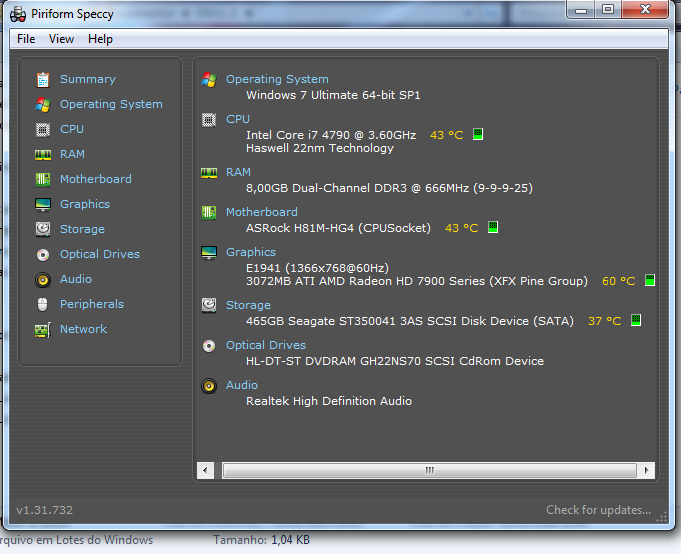Click the Peripherals mouse icon in sidebar

[x=43, y=304]
